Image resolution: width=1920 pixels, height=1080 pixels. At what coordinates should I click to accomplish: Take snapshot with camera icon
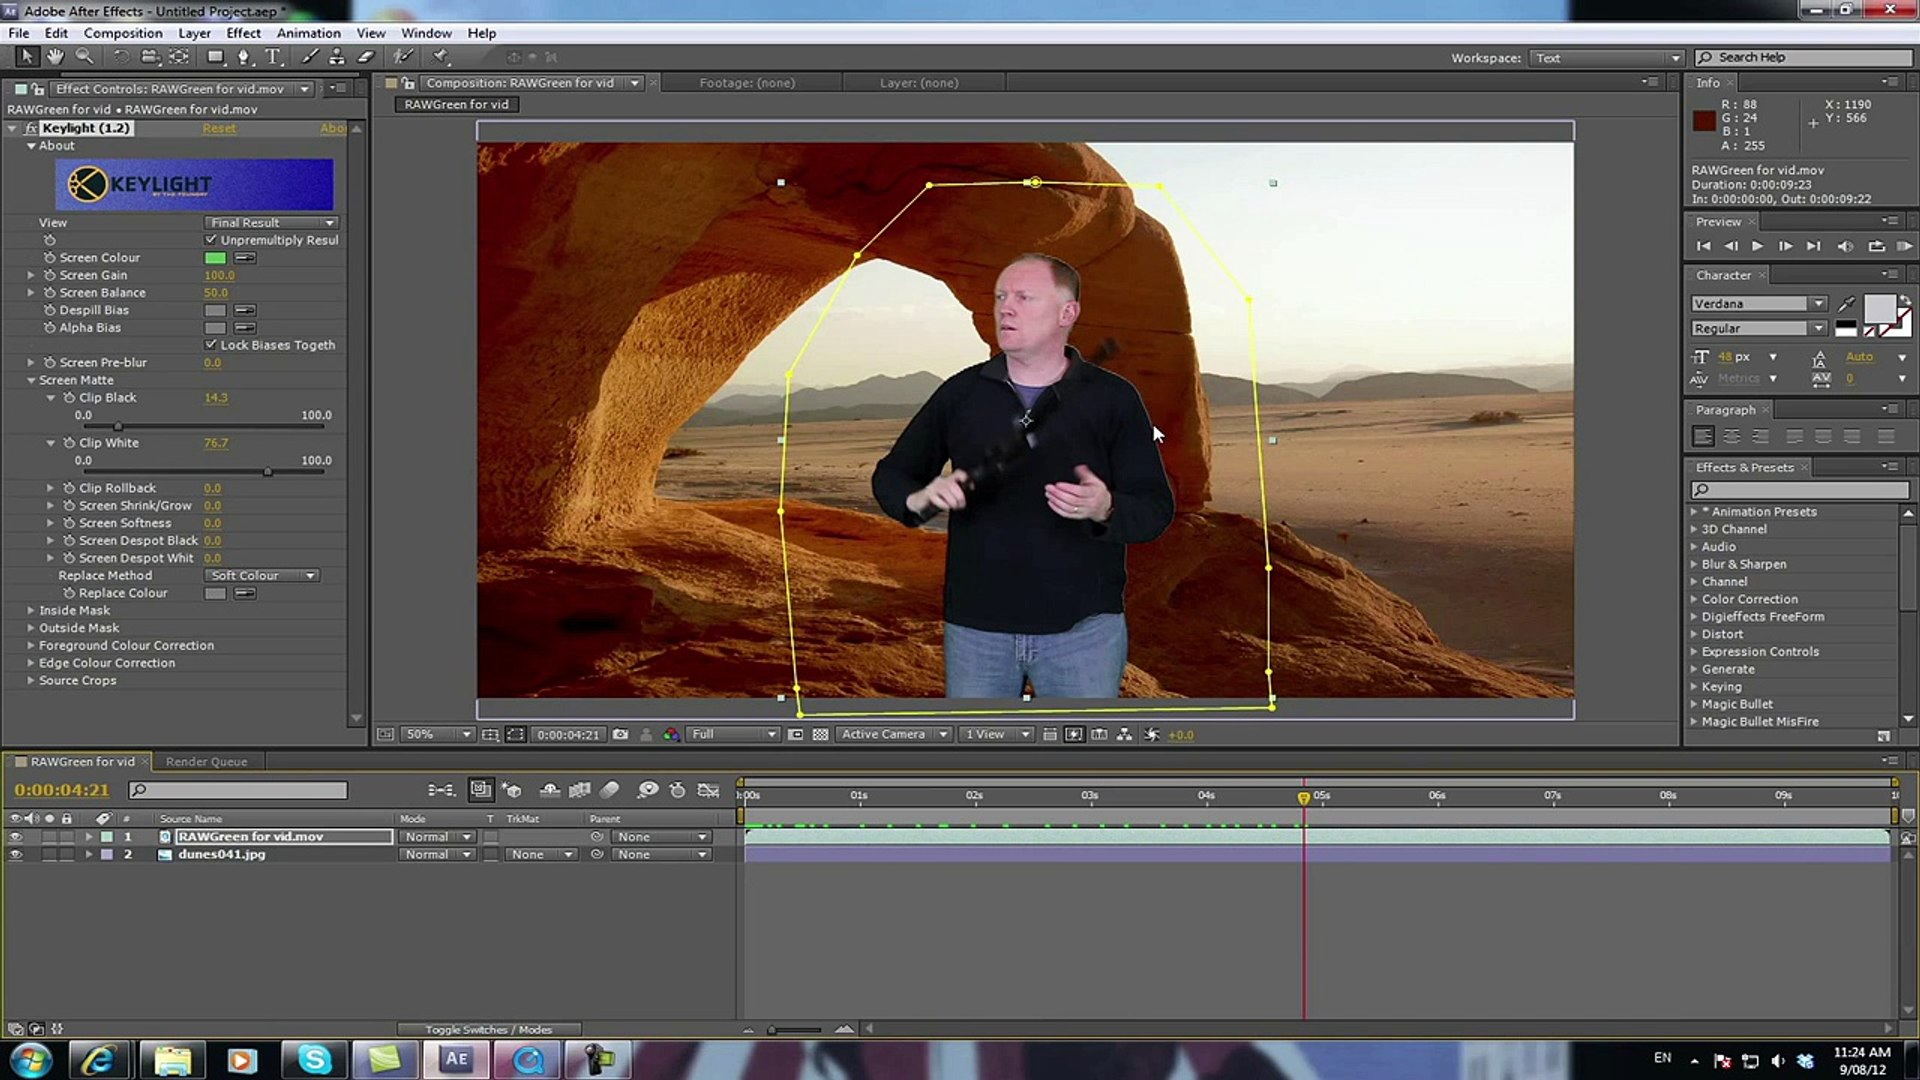pos(620,734)
